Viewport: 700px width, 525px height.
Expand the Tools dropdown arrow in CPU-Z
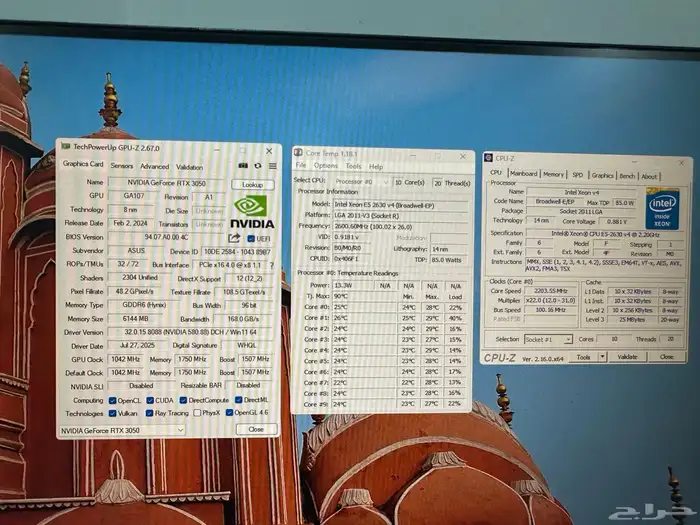[602, 357]
